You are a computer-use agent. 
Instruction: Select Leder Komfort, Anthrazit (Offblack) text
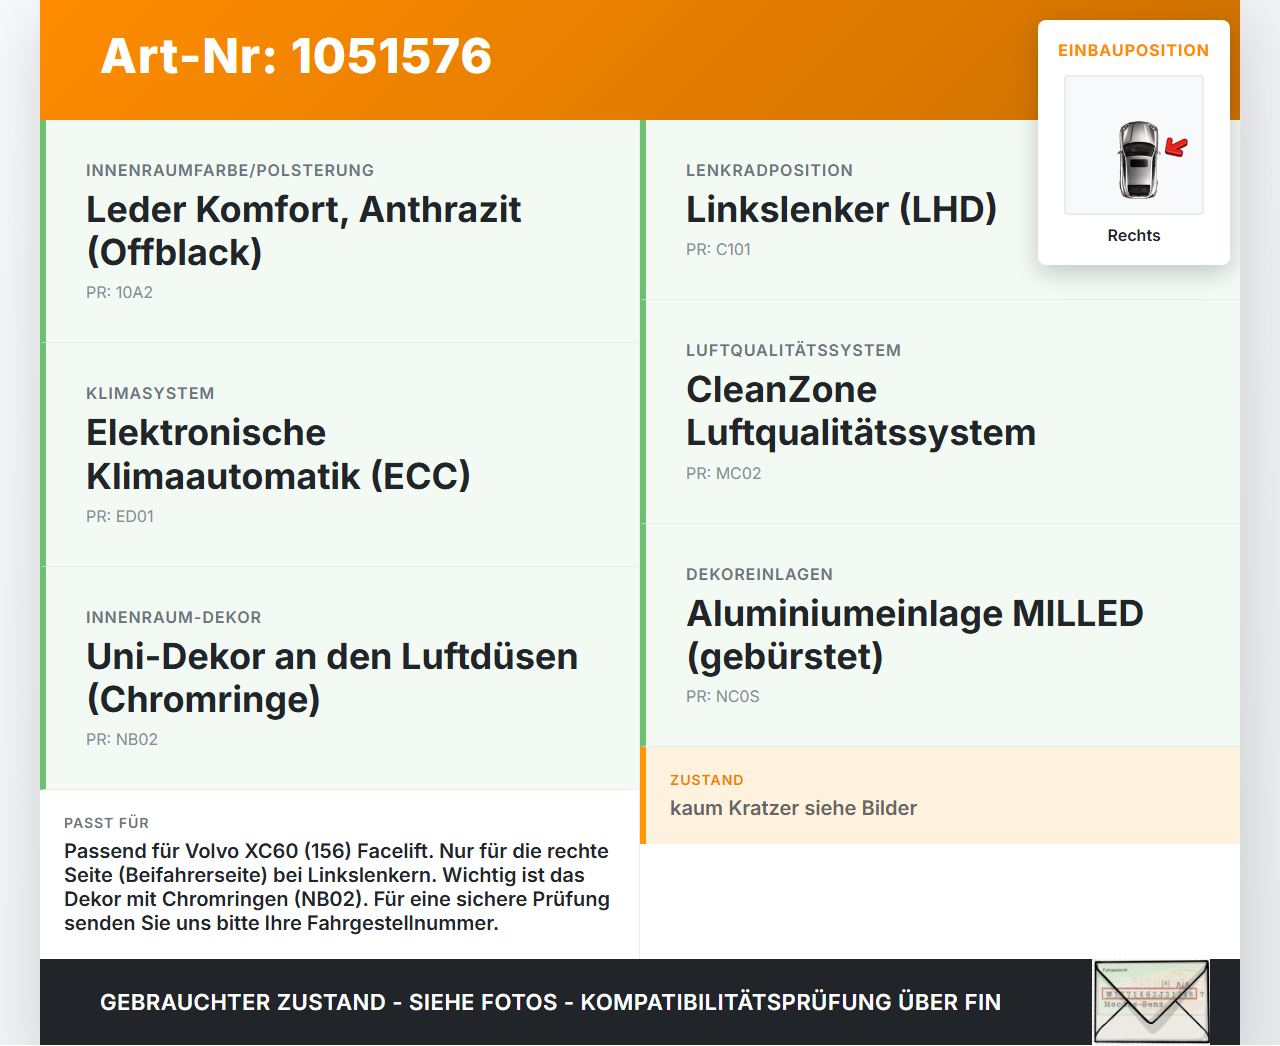(303, 231)
